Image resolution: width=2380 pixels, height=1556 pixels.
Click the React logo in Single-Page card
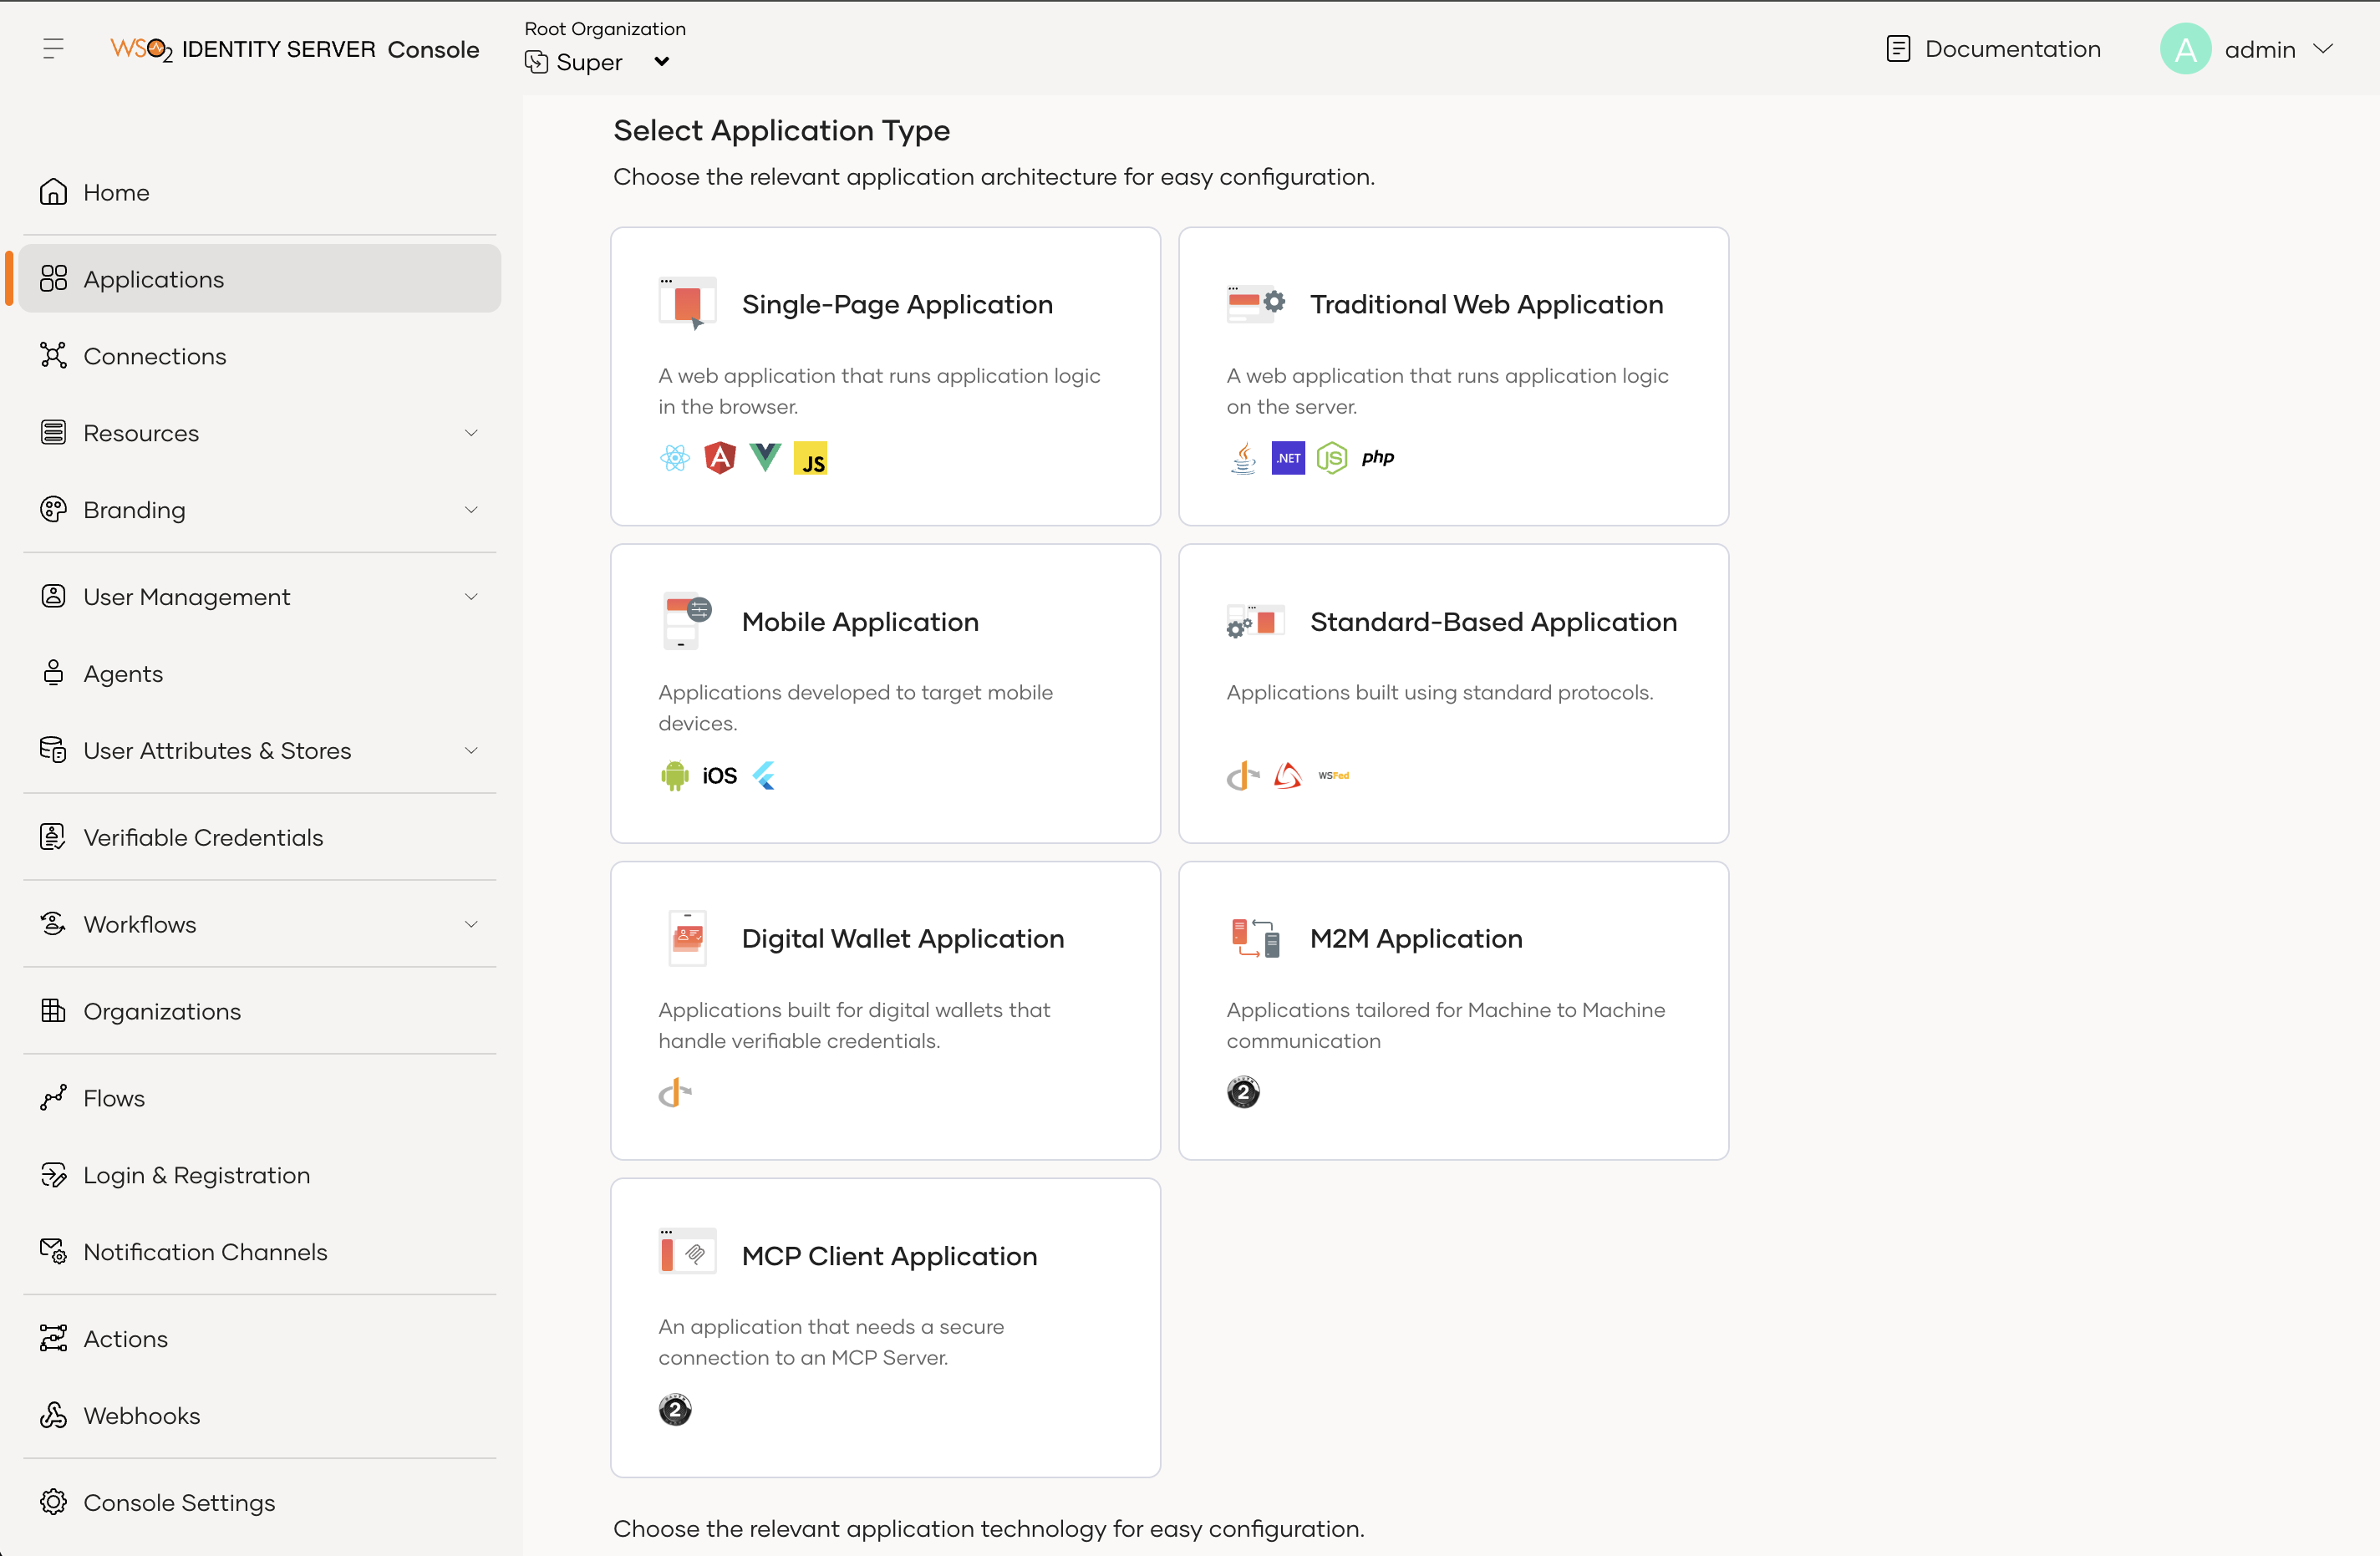click(675, 458)
